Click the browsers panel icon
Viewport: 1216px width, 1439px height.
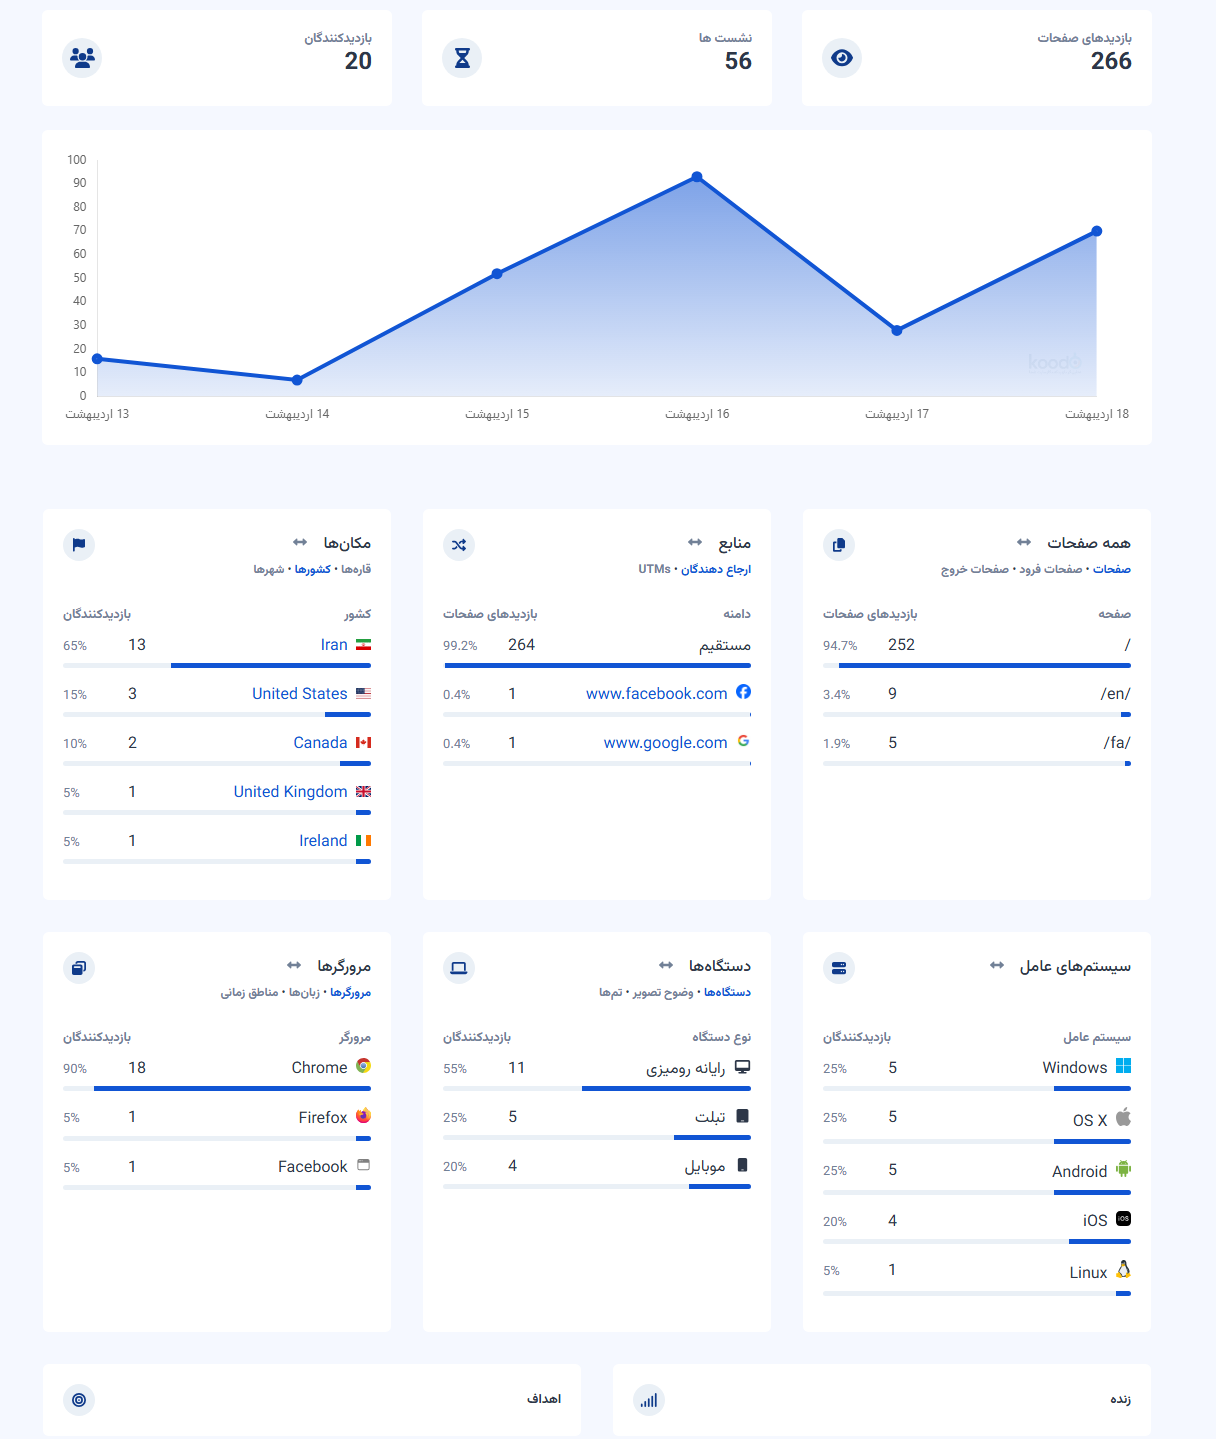(79, 968)
